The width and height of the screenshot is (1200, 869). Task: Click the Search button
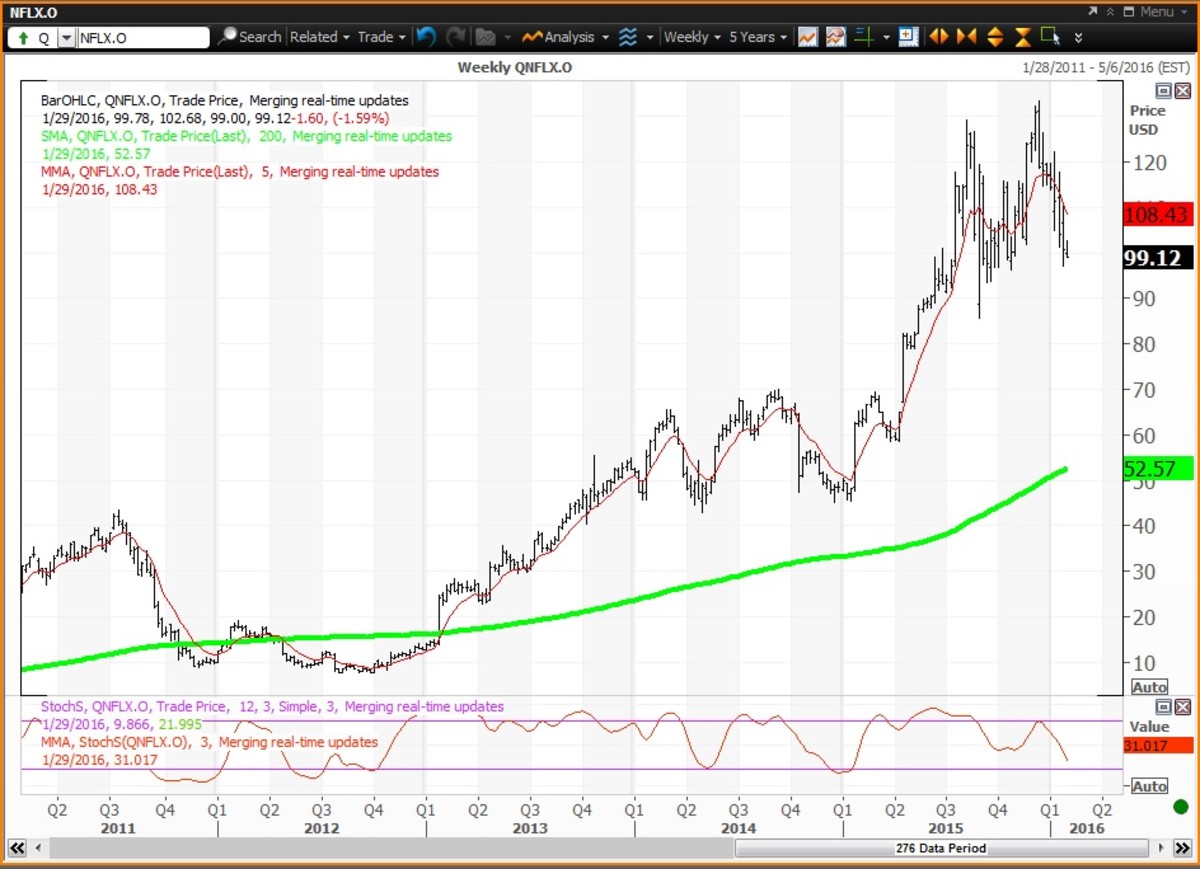point(250,37)
